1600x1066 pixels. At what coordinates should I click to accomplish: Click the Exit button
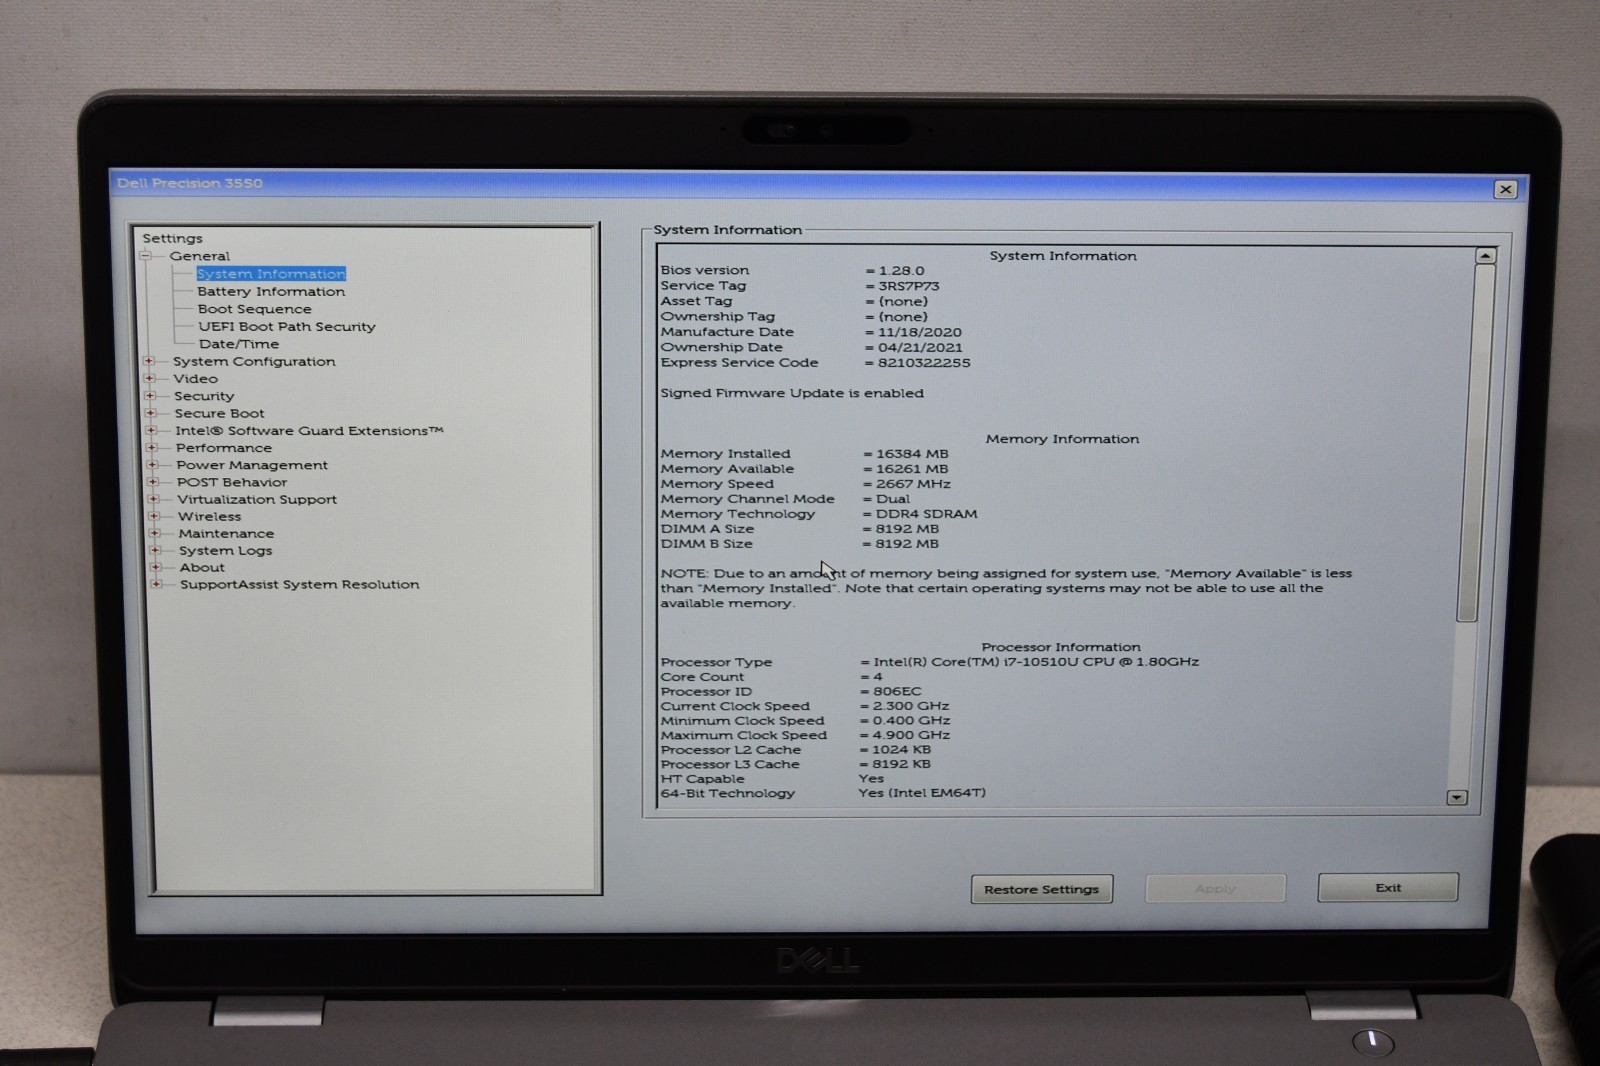click(x=1388, y=887)
